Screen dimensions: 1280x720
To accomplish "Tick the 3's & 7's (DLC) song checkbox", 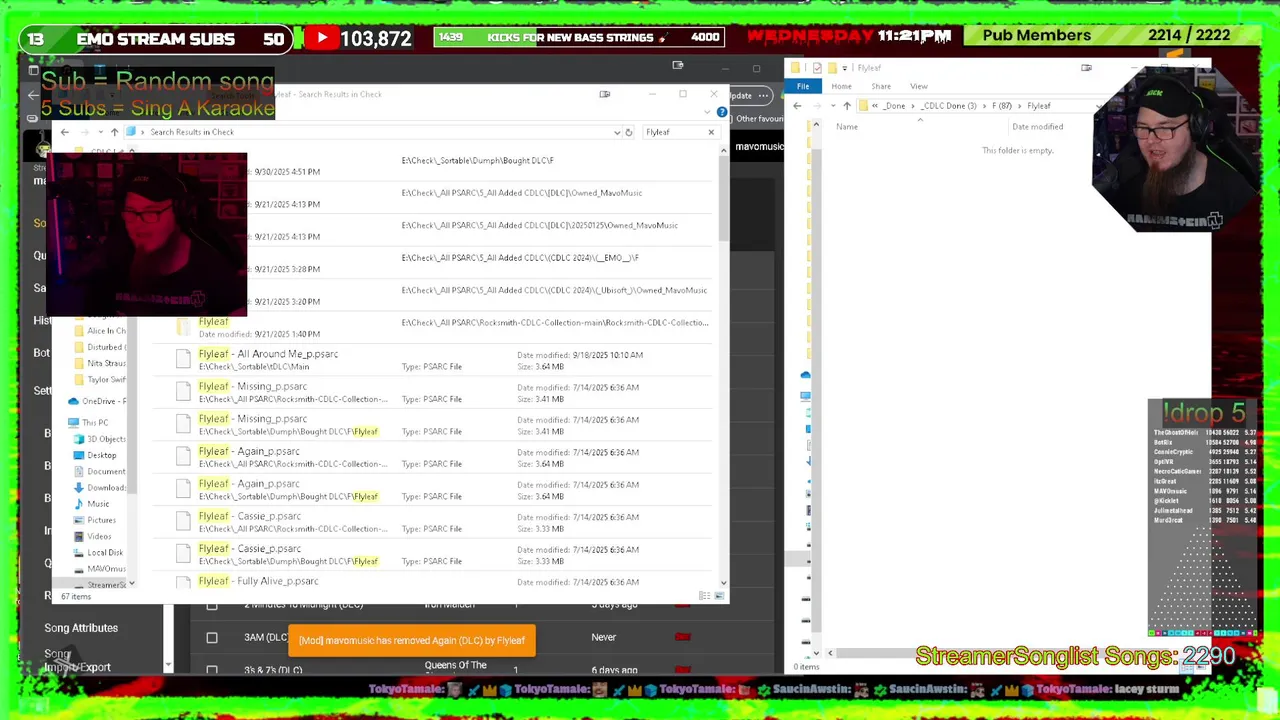I will click(212, 669).
